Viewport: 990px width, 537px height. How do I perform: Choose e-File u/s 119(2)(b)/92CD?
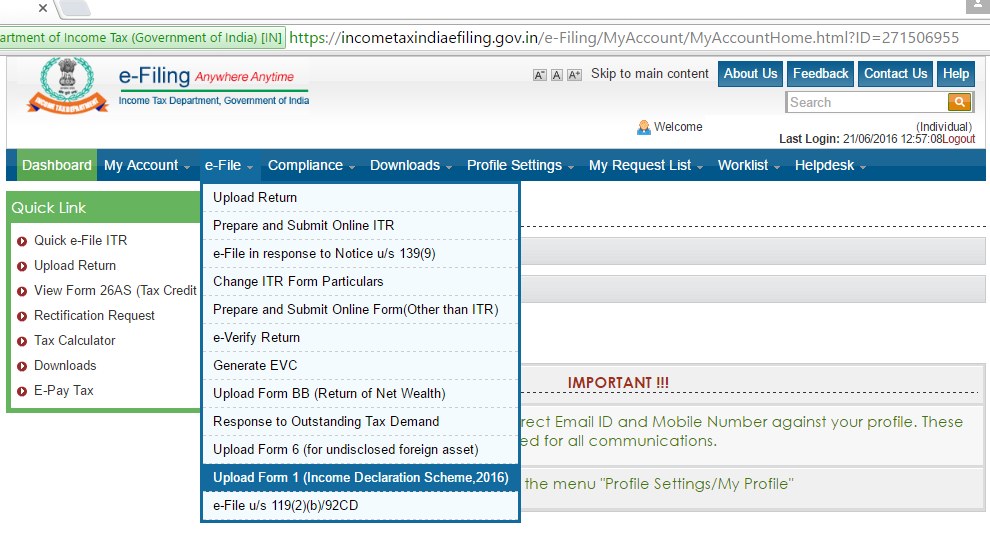(361, 505)
